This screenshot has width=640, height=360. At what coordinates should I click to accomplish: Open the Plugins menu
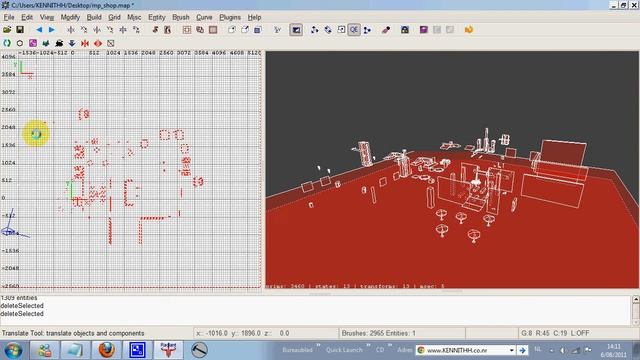click(230, 17)
